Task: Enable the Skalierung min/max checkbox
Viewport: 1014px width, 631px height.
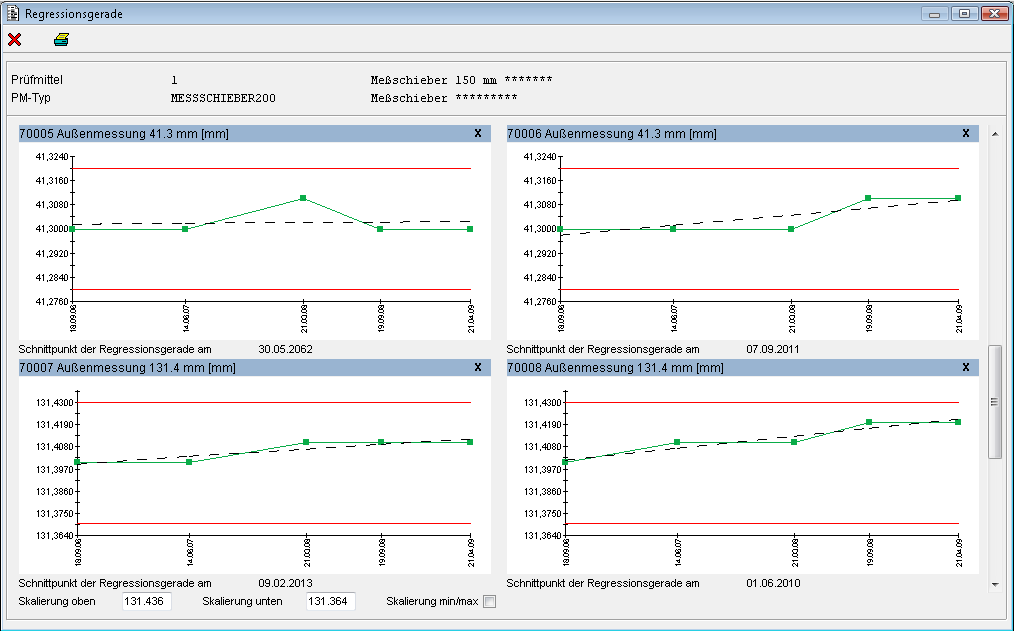Action: point(490,602)
